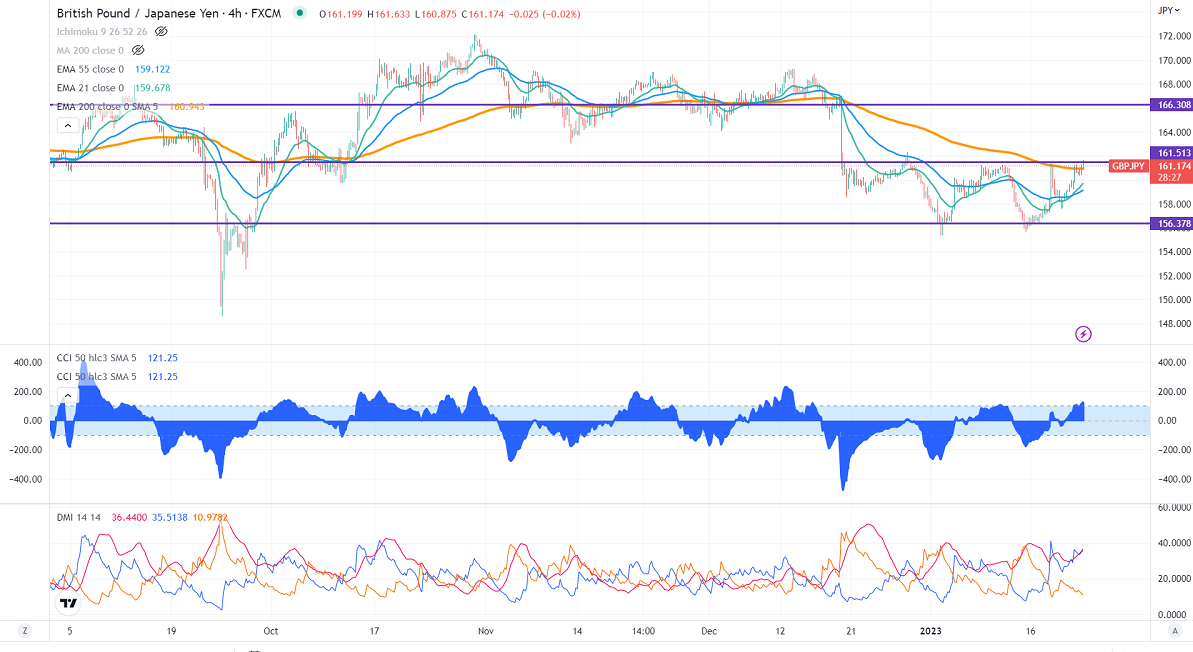Click the TradingView logo icon
The height and width of the screenshot is (652, 1193).
click(x=68, y=603)
